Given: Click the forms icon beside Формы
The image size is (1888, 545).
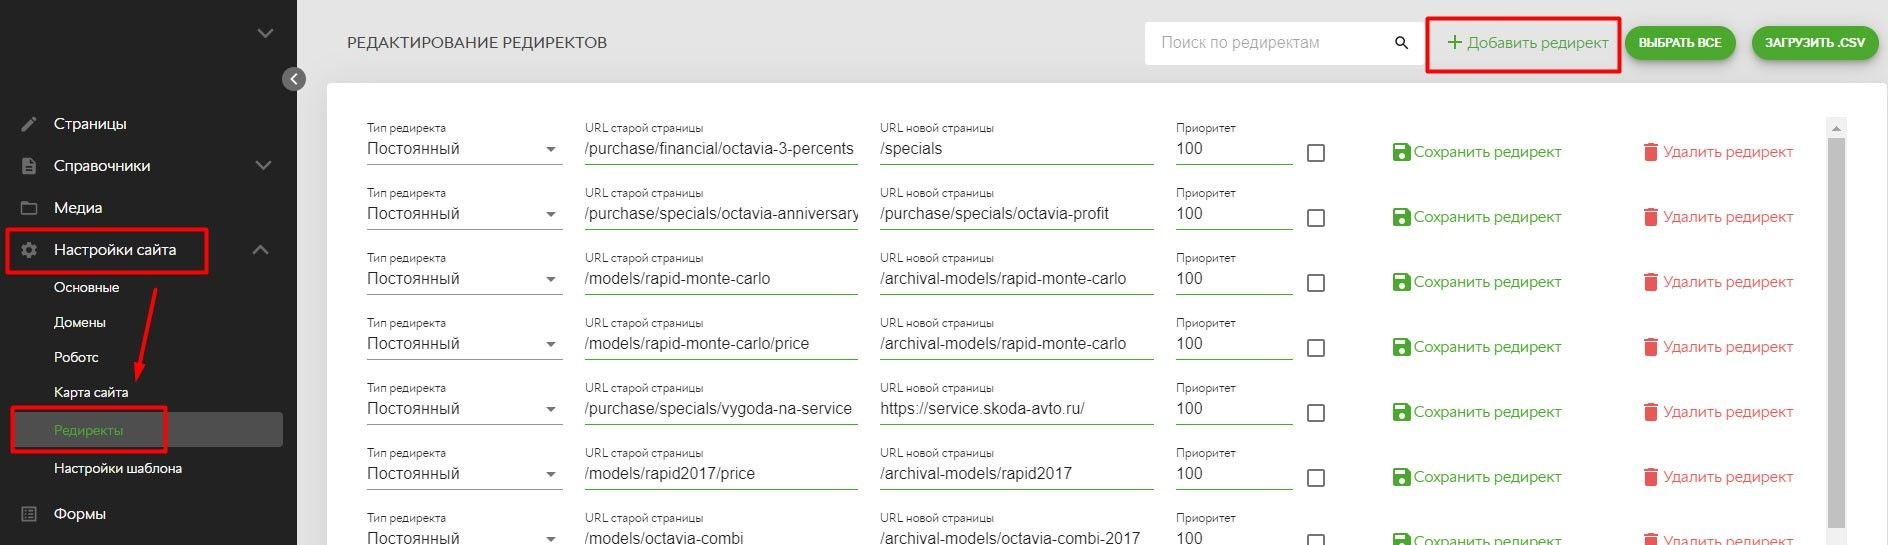Looking at the screenshot, I should [x=29, y=514].
